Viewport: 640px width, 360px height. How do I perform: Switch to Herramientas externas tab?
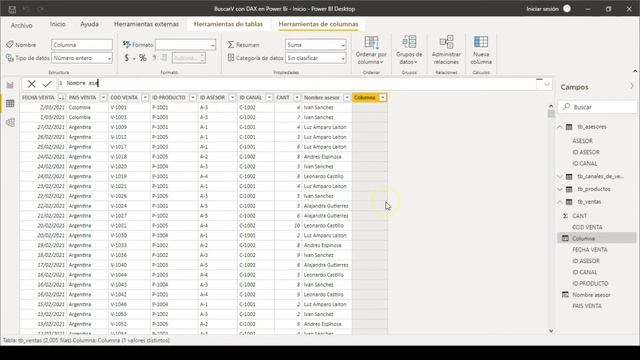coord(146,24)
